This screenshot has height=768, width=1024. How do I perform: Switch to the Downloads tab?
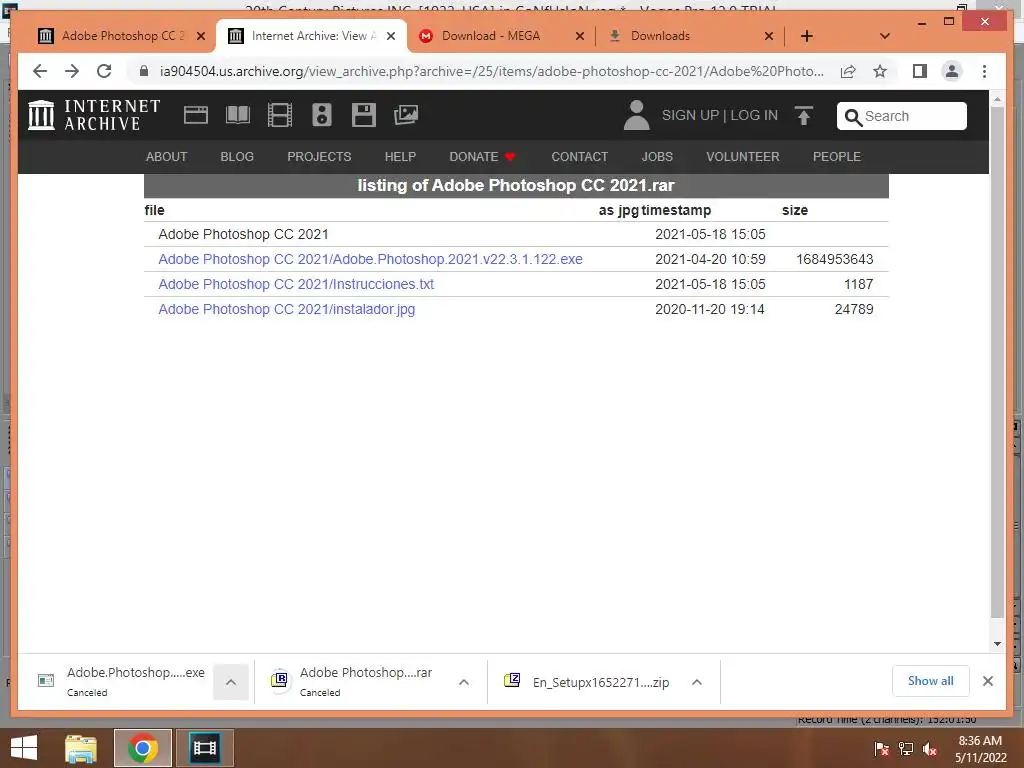point(660,36)
